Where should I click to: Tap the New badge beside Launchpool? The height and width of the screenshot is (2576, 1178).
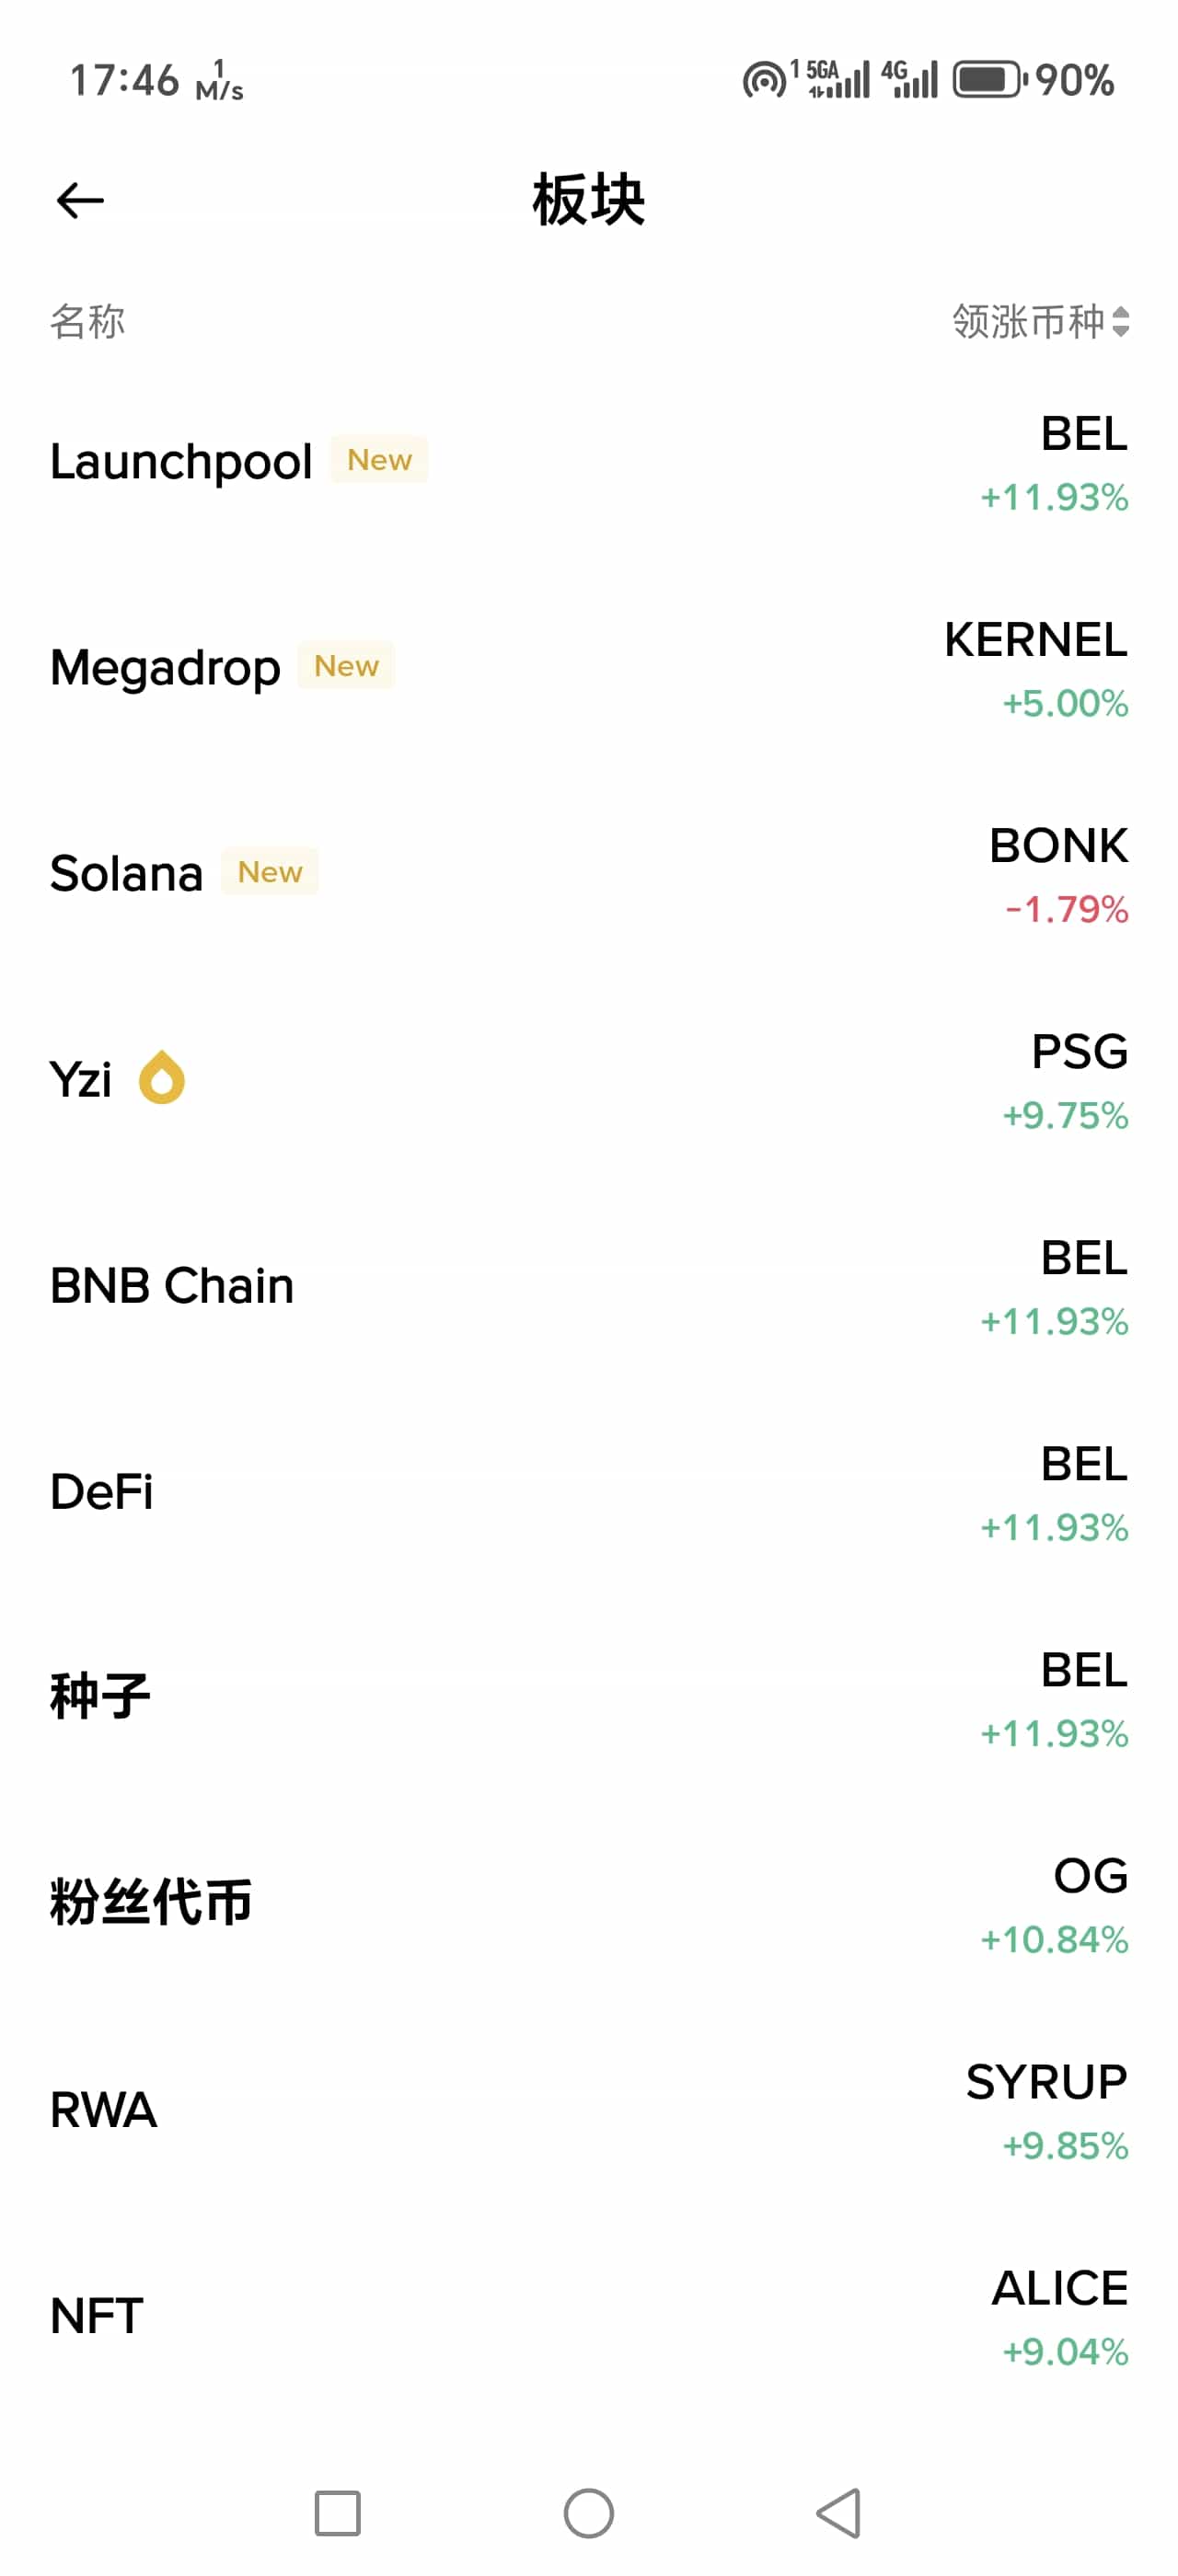(x=379, y=460)
